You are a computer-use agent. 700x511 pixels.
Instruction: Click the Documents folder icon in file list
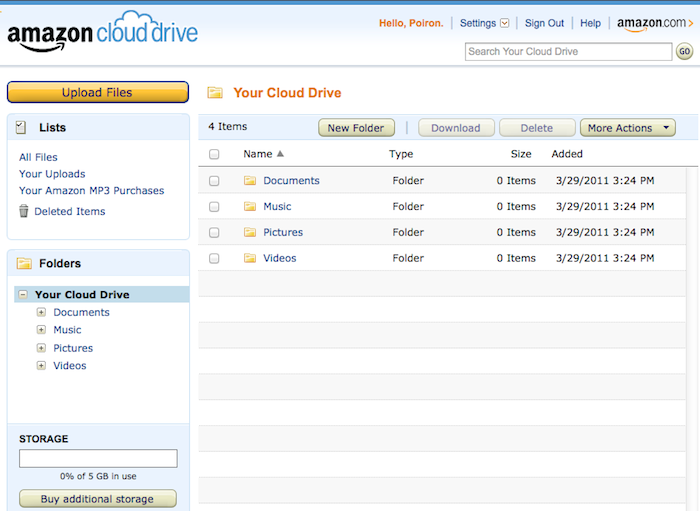(x=250, y=181)
